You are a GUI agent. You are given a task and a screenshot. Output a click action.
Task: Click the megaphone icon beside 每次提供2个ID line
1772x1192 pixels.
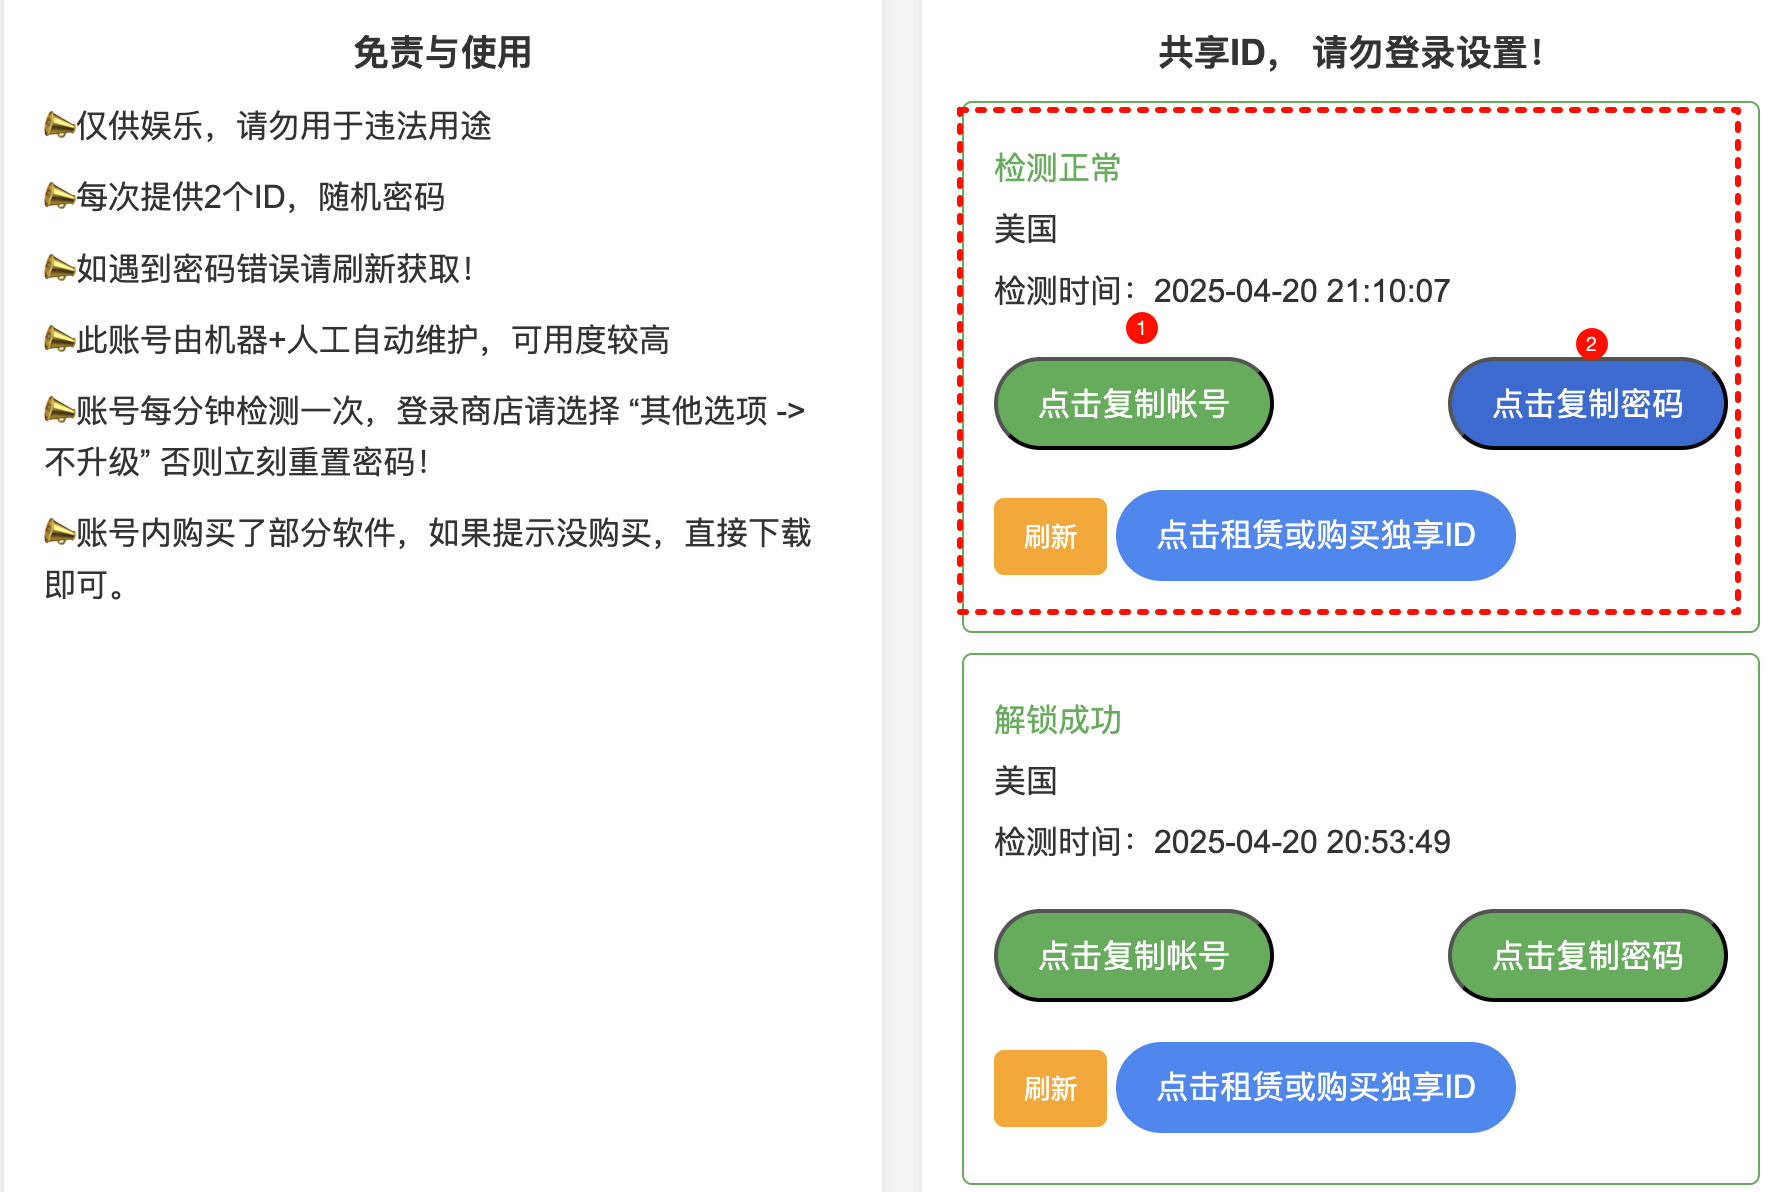tap(57, 198)
